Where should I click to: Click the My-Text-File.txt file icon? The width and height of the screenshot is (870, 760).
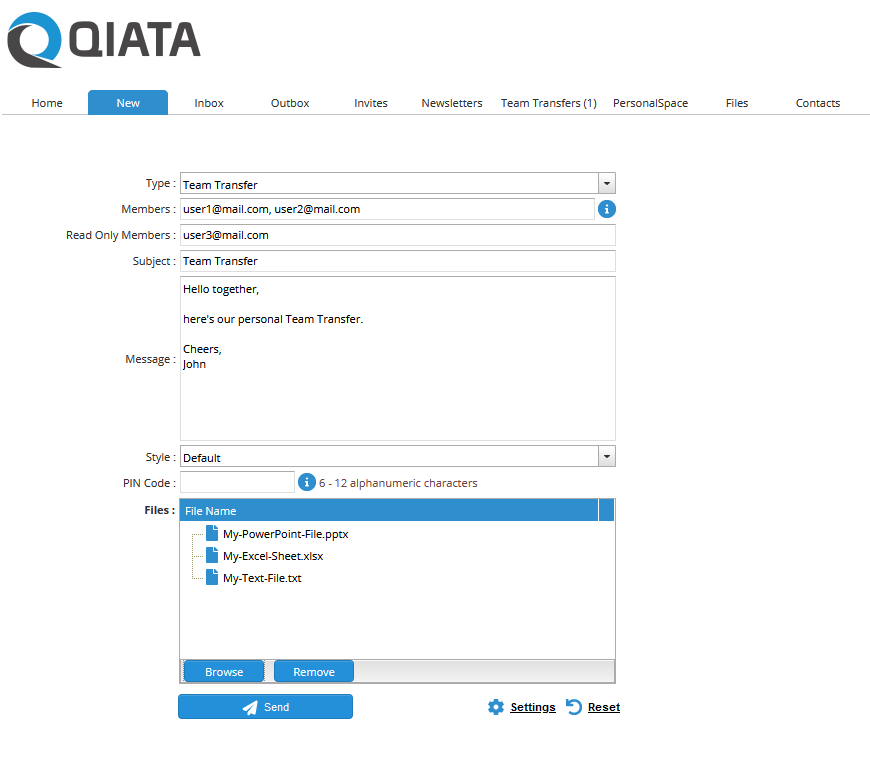(x=212, y=578)
